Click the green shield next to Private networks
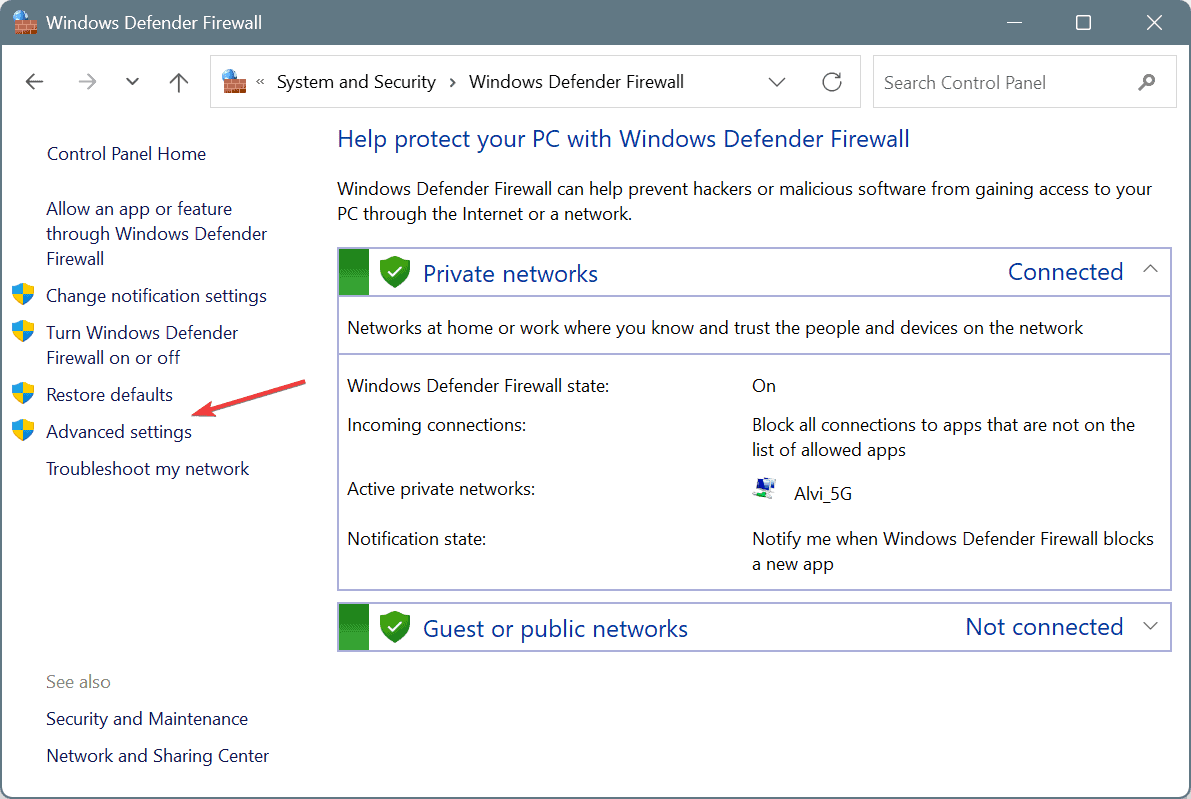 395,272
